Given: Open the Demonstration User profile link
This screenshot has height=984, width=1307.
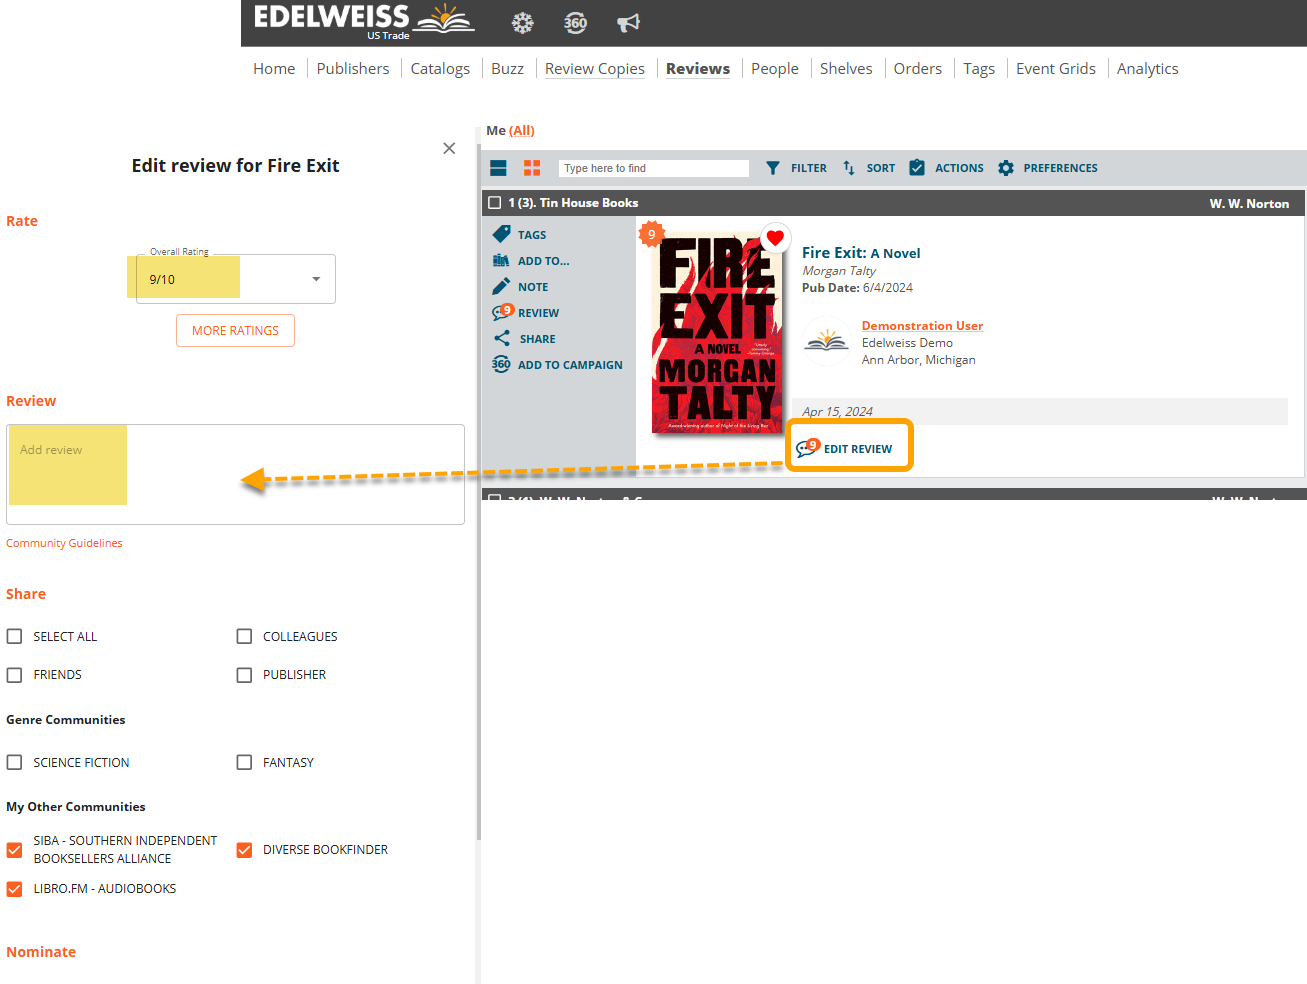Looking at the screenshot, I should point(922,325).
